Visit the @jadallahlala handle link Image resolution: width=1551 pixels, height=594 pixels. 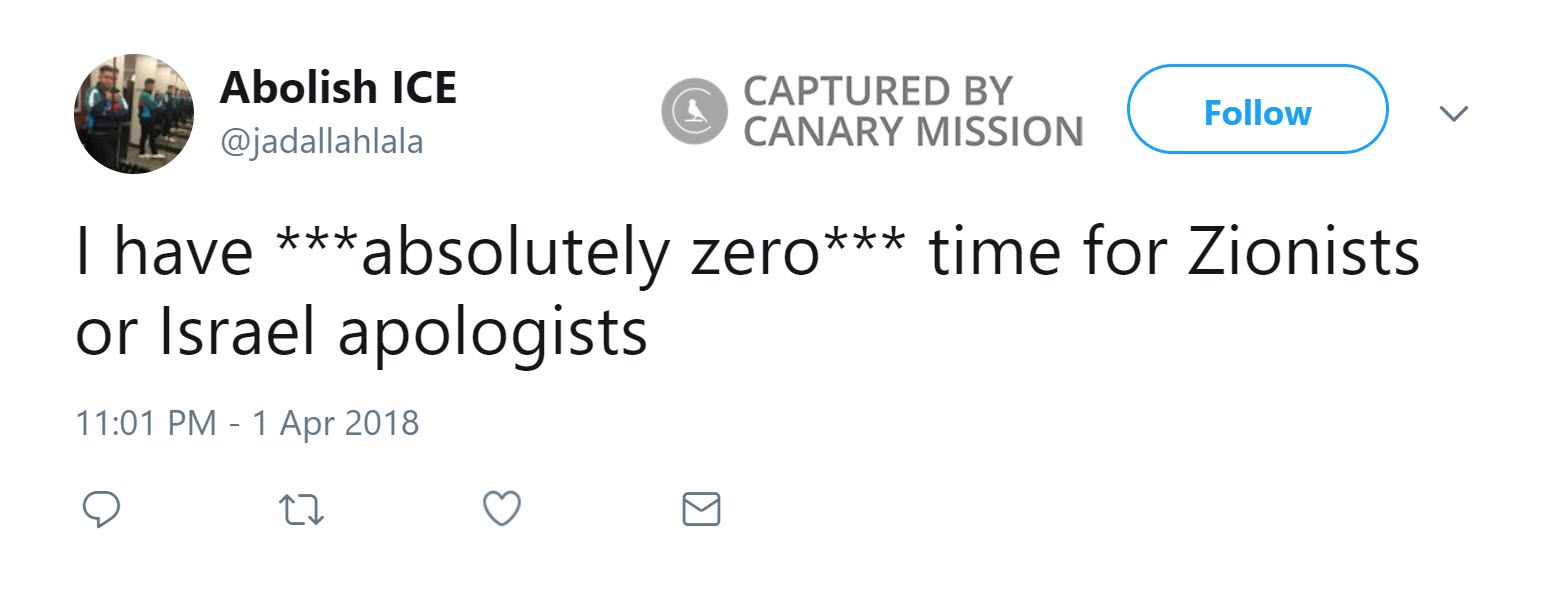pyautogui.click(x=322, y=141)
